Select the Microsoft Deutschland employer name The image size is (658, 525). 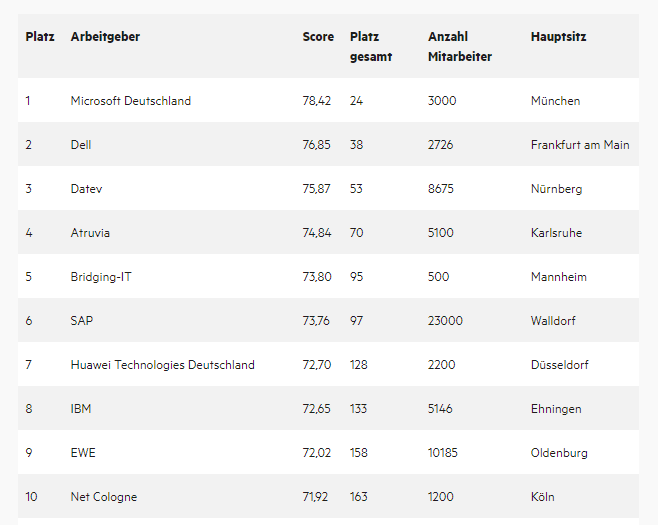pyautogui.click(x=131, y=101)
